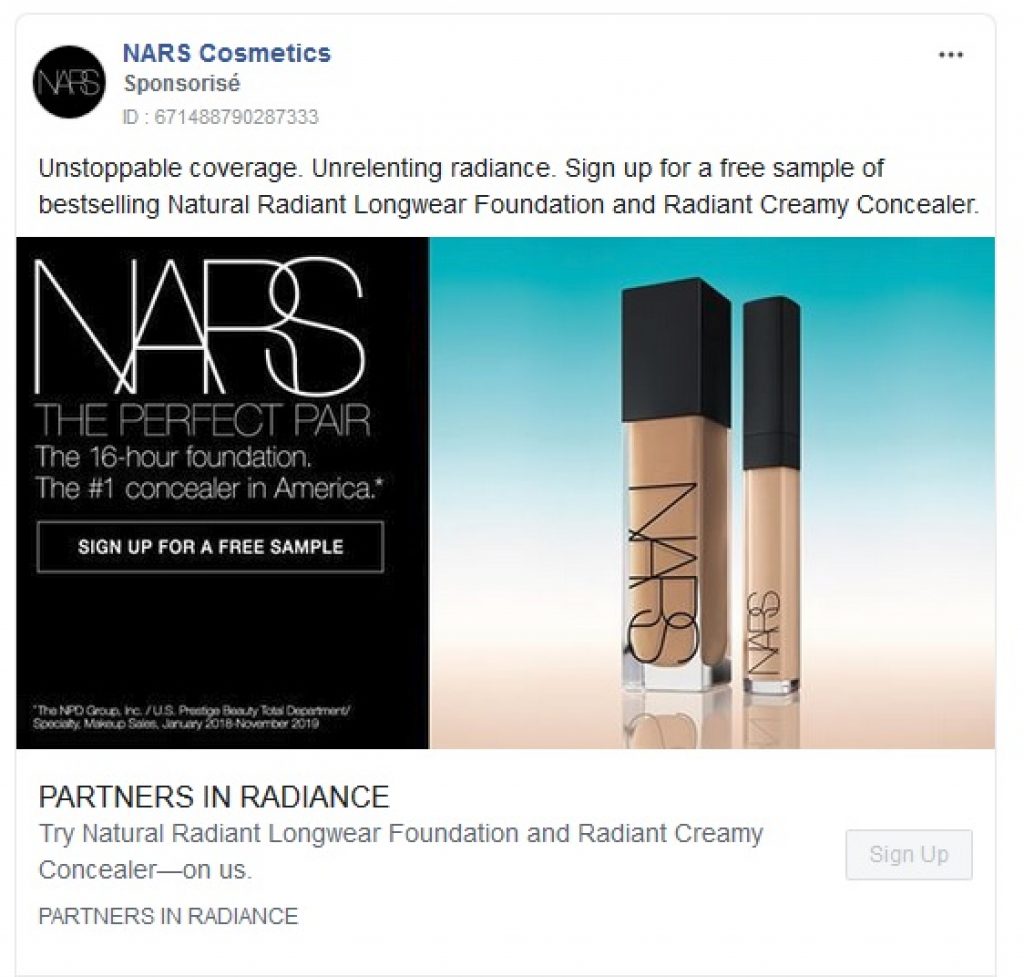Click the small PARTNERS IN RADIANCE footer text
The width and height of the screenshot is (1024, 977).
tap(168, 916)
